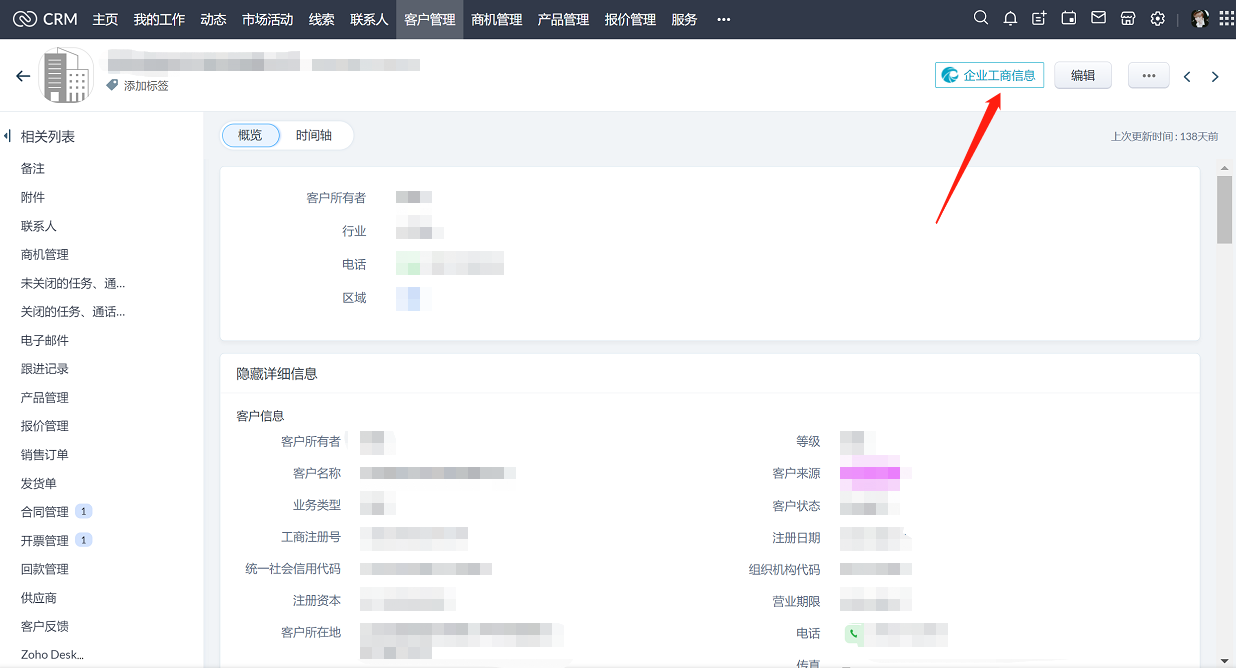Select 商机管理 in related list sidebar
This screenshot has width=1236, height=668.
coord(45,254)
